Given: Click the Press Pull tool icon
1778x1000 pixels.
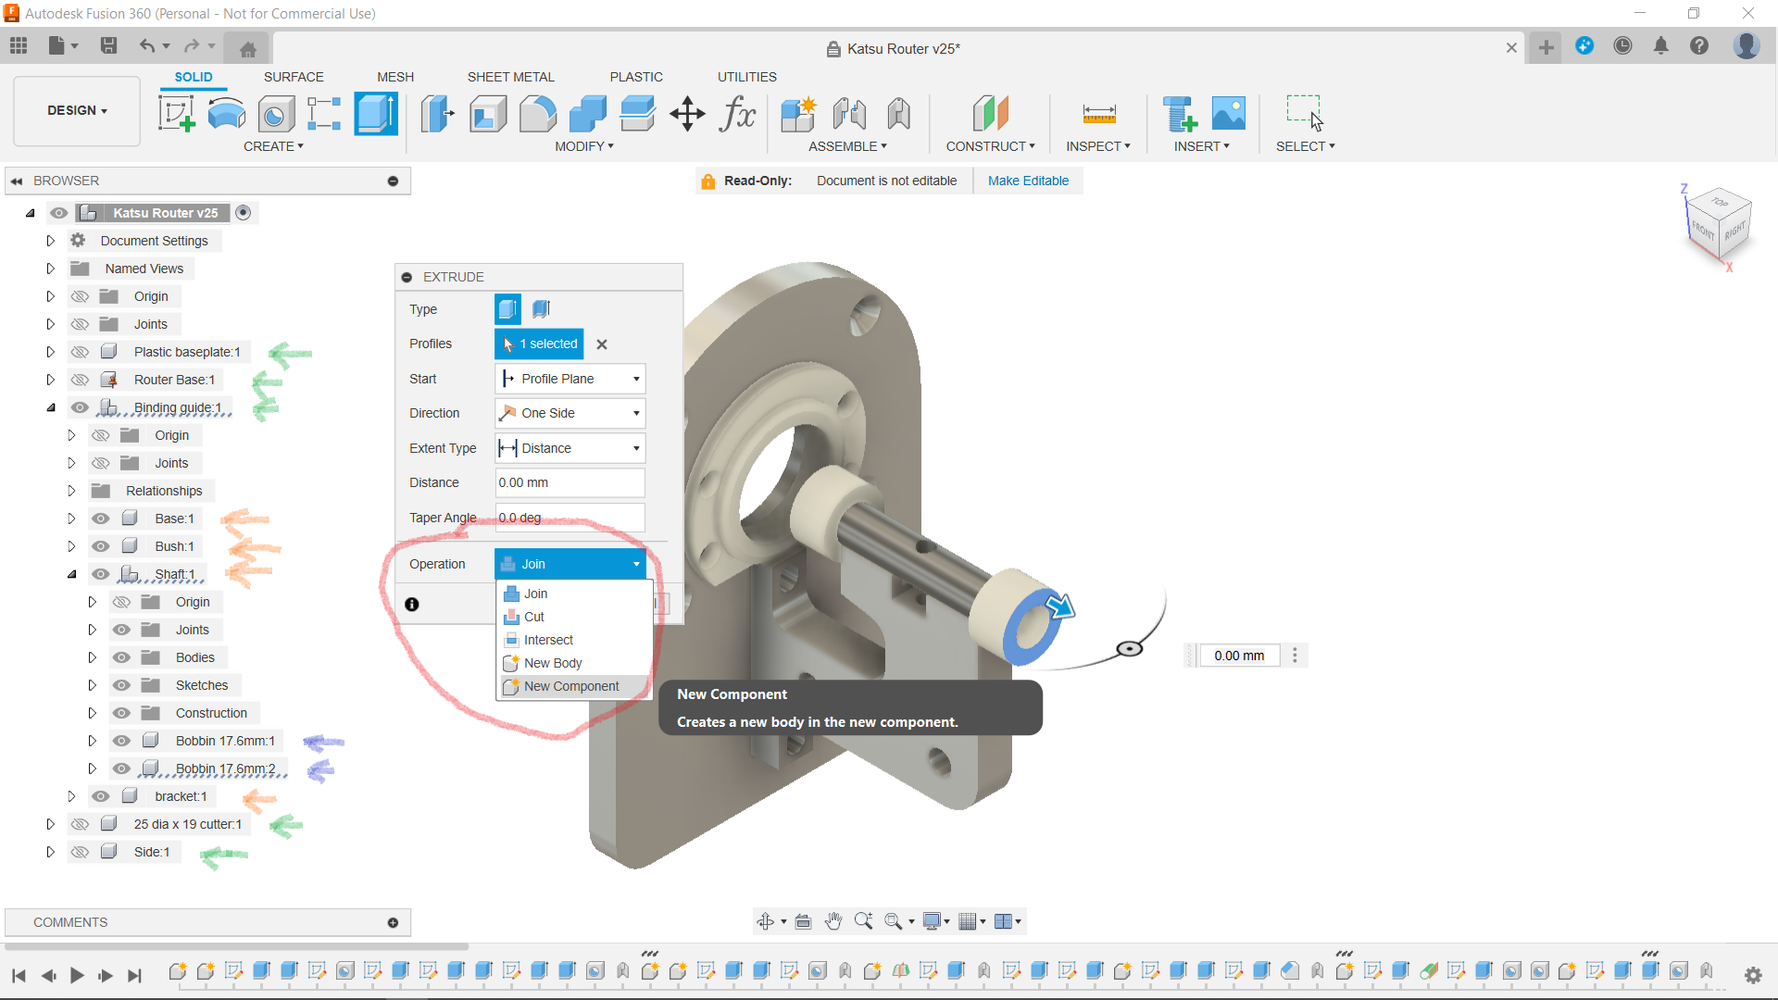Looking at the screenshot, I should click(438, 113).
